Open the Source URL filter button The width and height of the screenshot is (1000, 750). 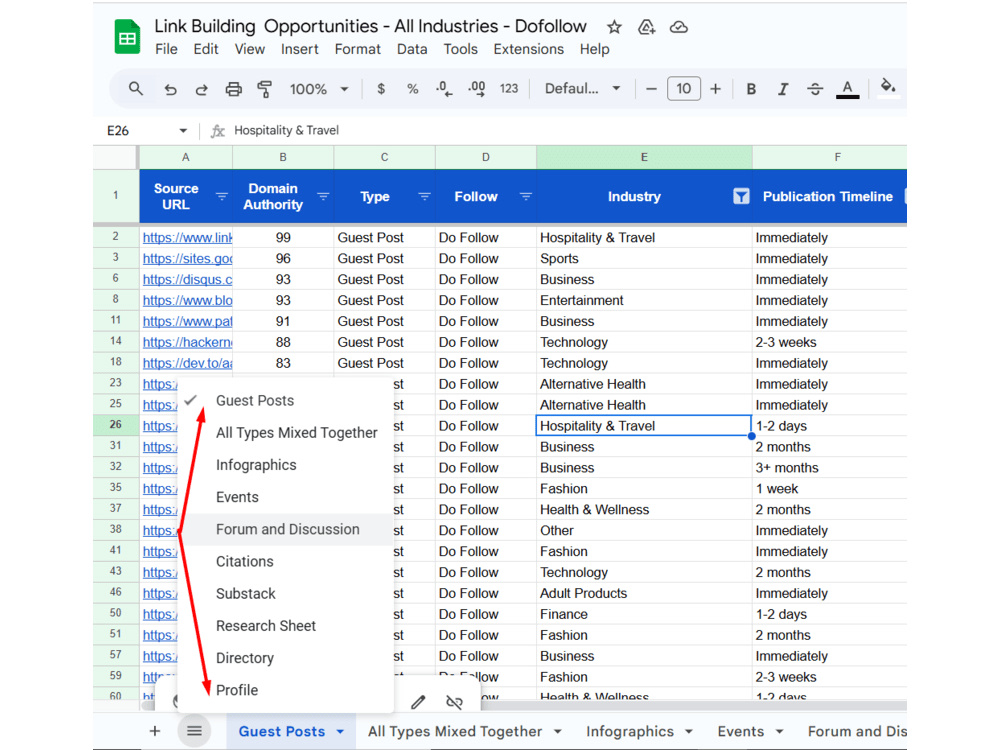point(222,196)
